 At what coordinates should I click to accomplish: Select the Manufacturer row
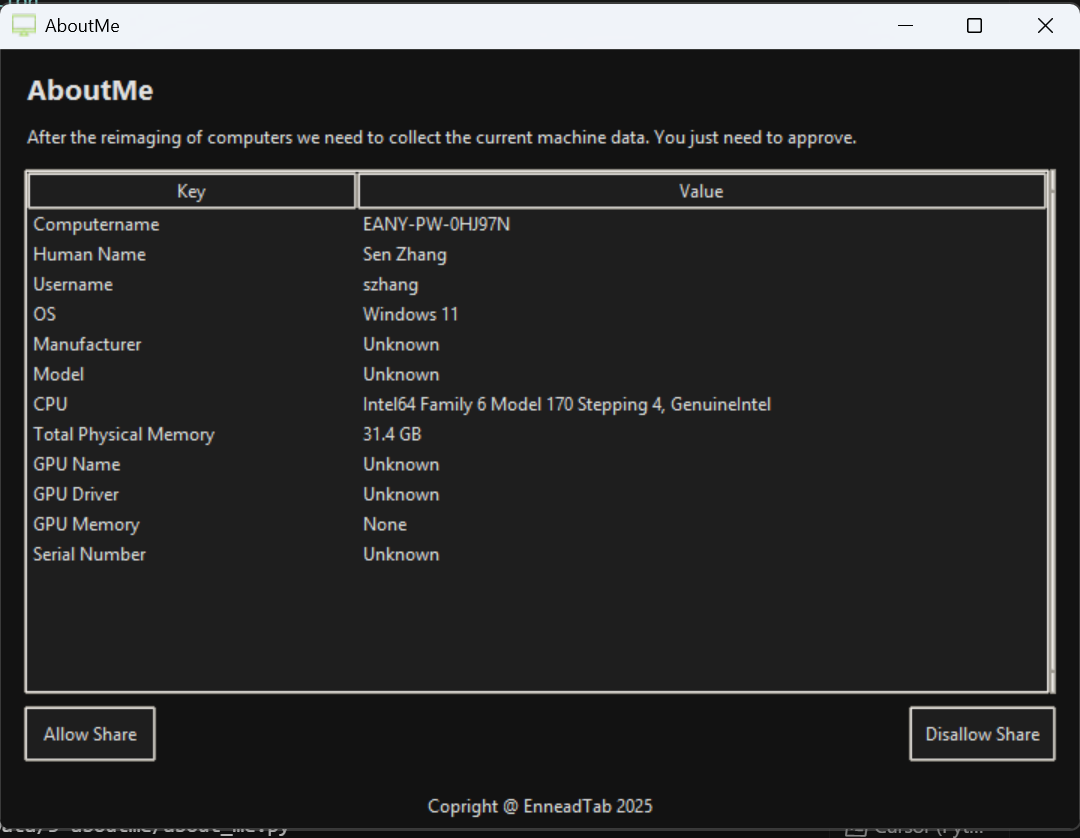pyautogui.click(x=87, y=345)
